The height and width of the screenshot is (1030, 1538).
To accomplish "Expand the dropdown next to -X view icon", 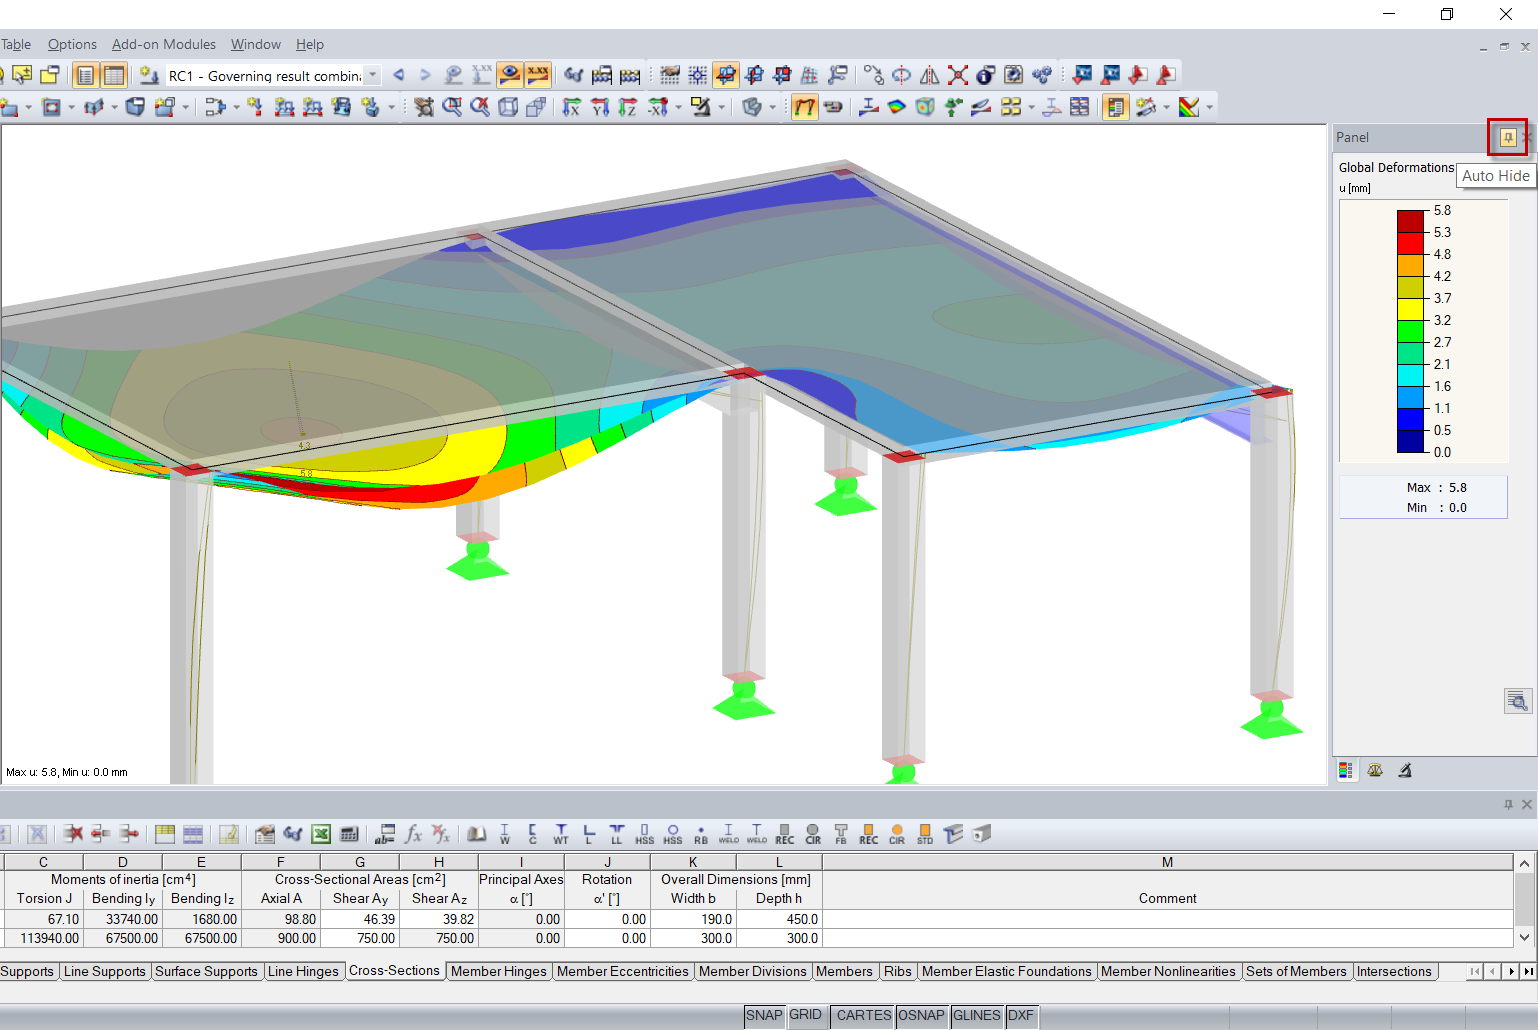I will coord(678,107).
